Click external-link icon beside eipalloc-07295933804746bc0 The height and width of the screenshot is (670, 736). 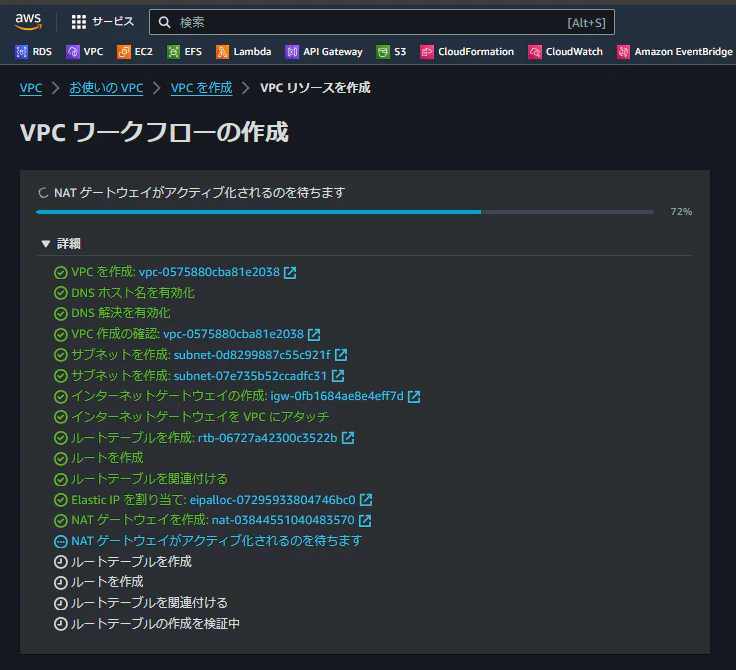366,500
